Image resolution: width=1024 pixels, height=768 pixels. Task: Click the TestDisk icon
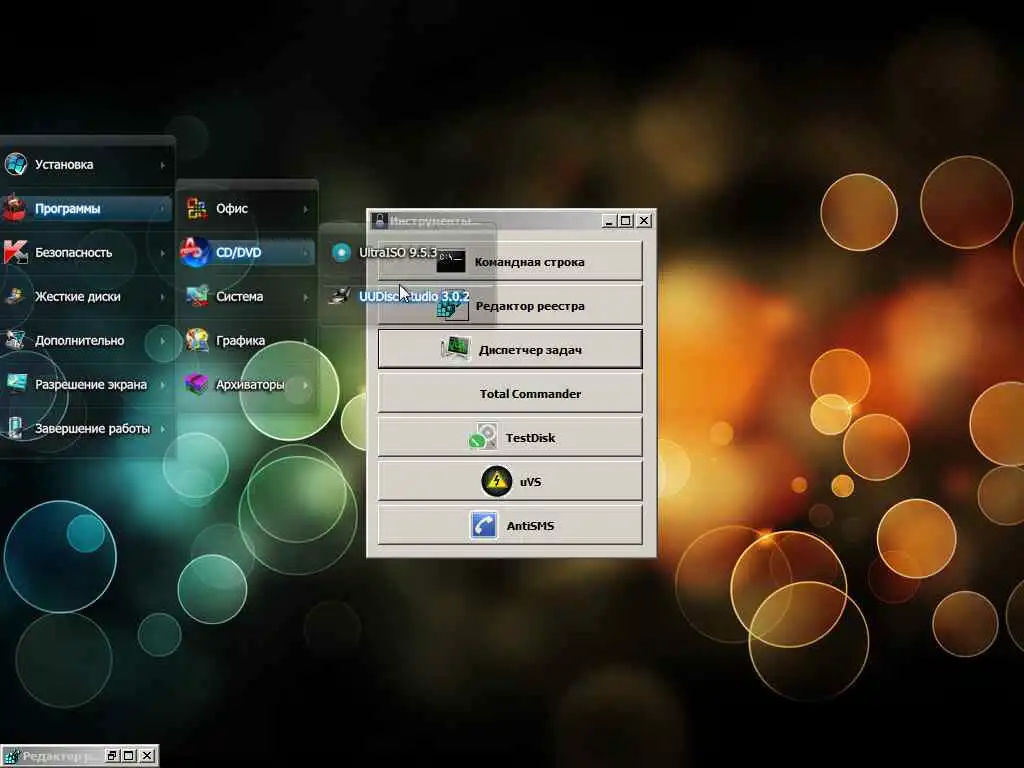click(x=483, y=436)
